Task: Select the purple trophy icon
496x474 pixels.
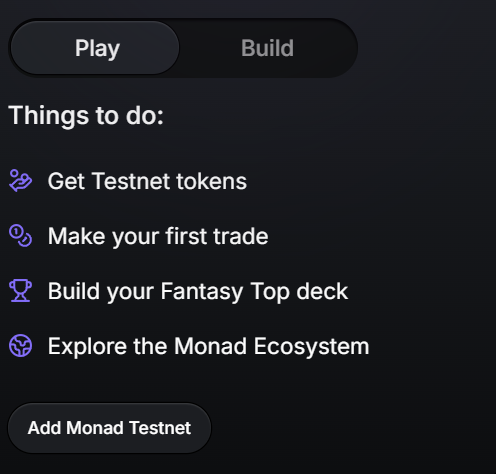Action: 20,291
